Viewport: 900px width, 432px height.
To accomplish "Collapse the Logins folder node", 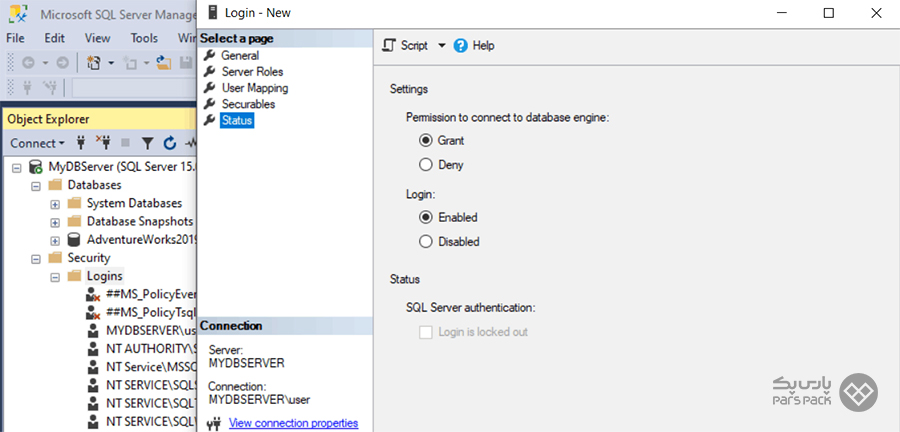I will coord(55,277).
